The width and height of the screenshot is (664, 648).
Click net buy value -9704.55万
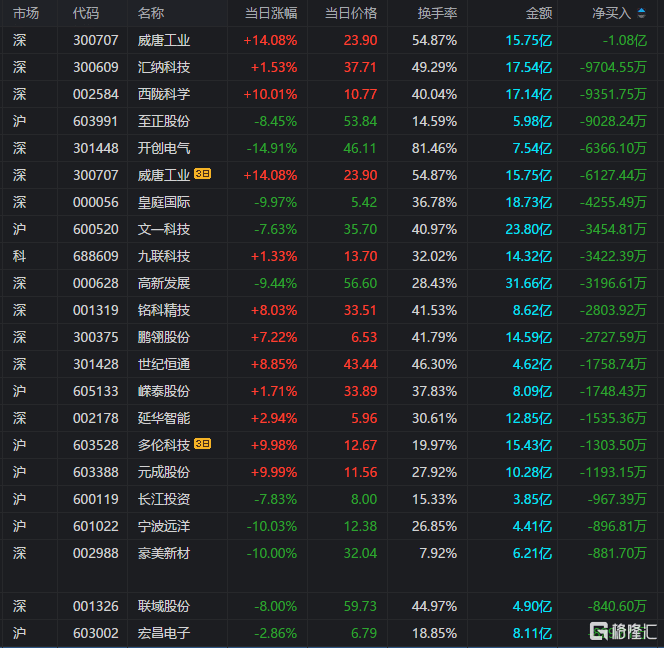(613, 67)
